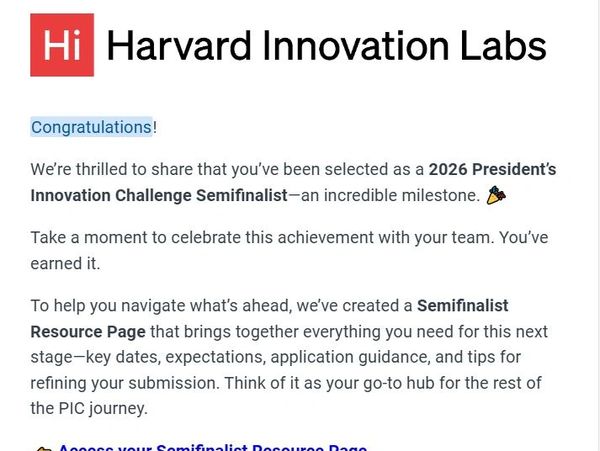Image resolution: width=600 pixels, height=451 pixels.
Task: Open the Access your Semifinalist Resource Page link
Action: pos(212,448)
